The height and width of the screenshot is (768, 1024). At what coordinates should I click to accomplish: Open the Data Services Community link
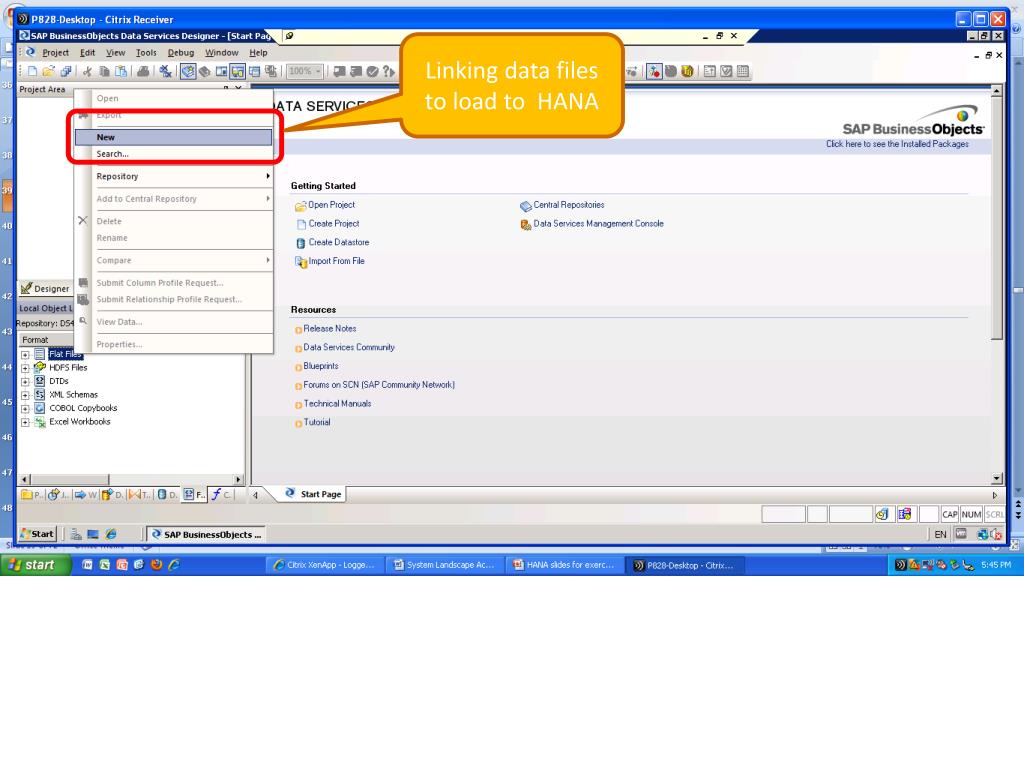point(349,347)
